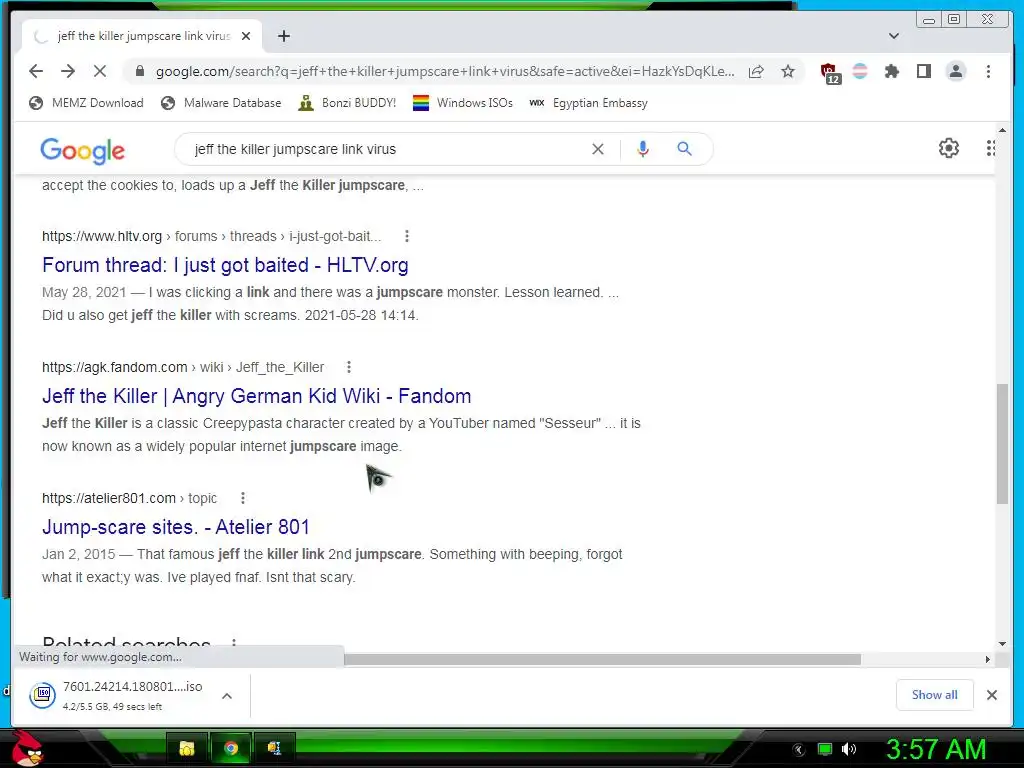Submit search with the magnifier icon

pos(684,149)
